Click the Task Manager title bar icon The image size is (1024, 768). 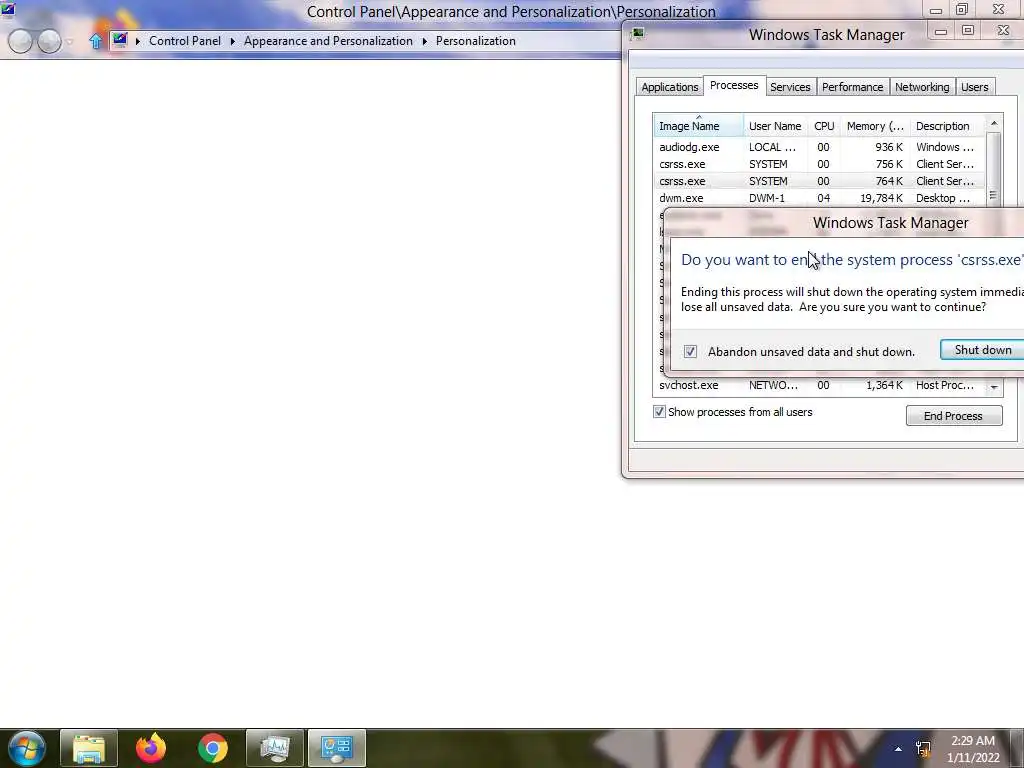(637, 34)
